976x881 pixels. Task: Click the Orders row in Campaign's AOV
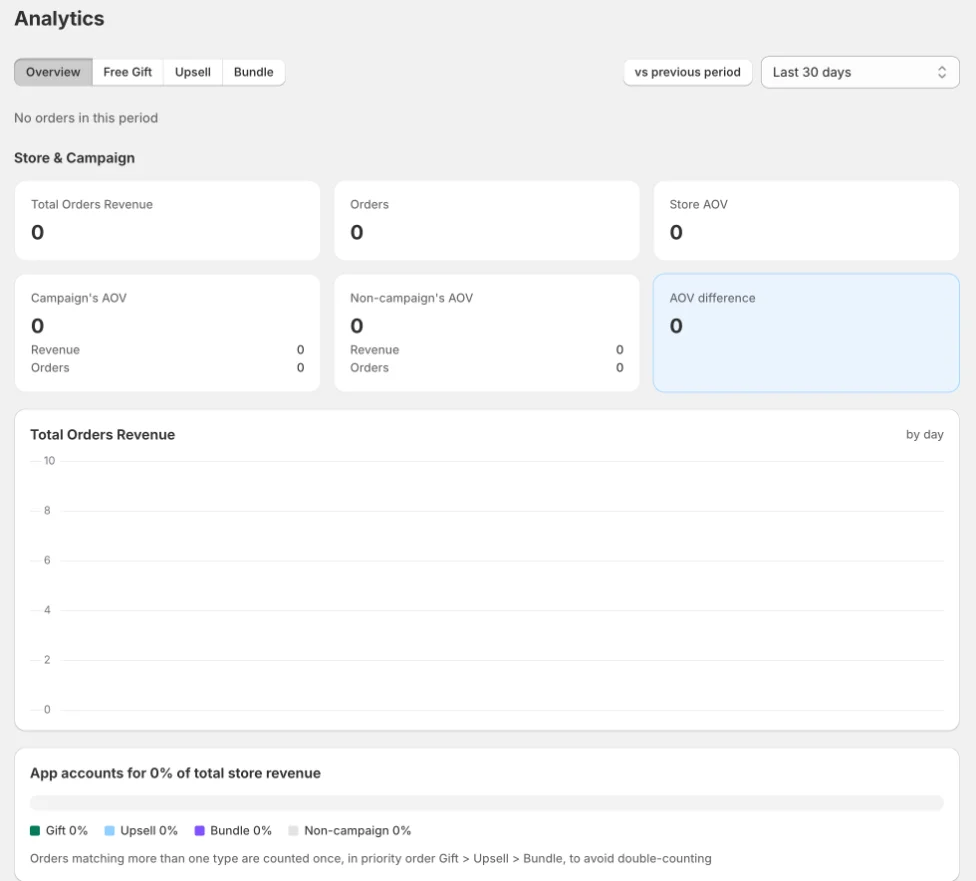coord(167,368)
